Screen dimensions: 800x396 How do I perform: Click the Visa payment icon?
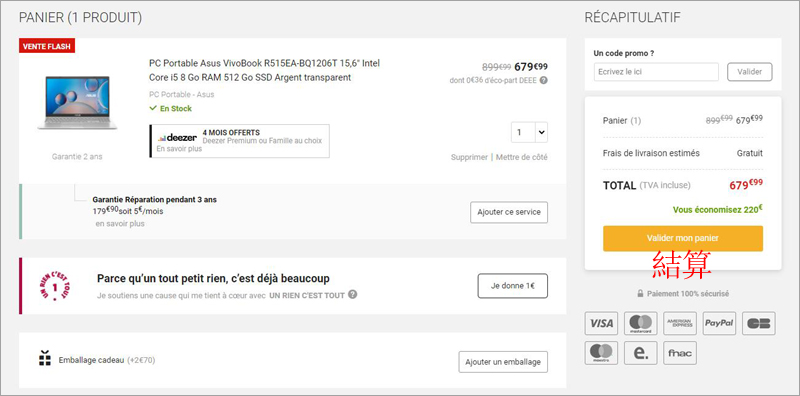[601, 323]
